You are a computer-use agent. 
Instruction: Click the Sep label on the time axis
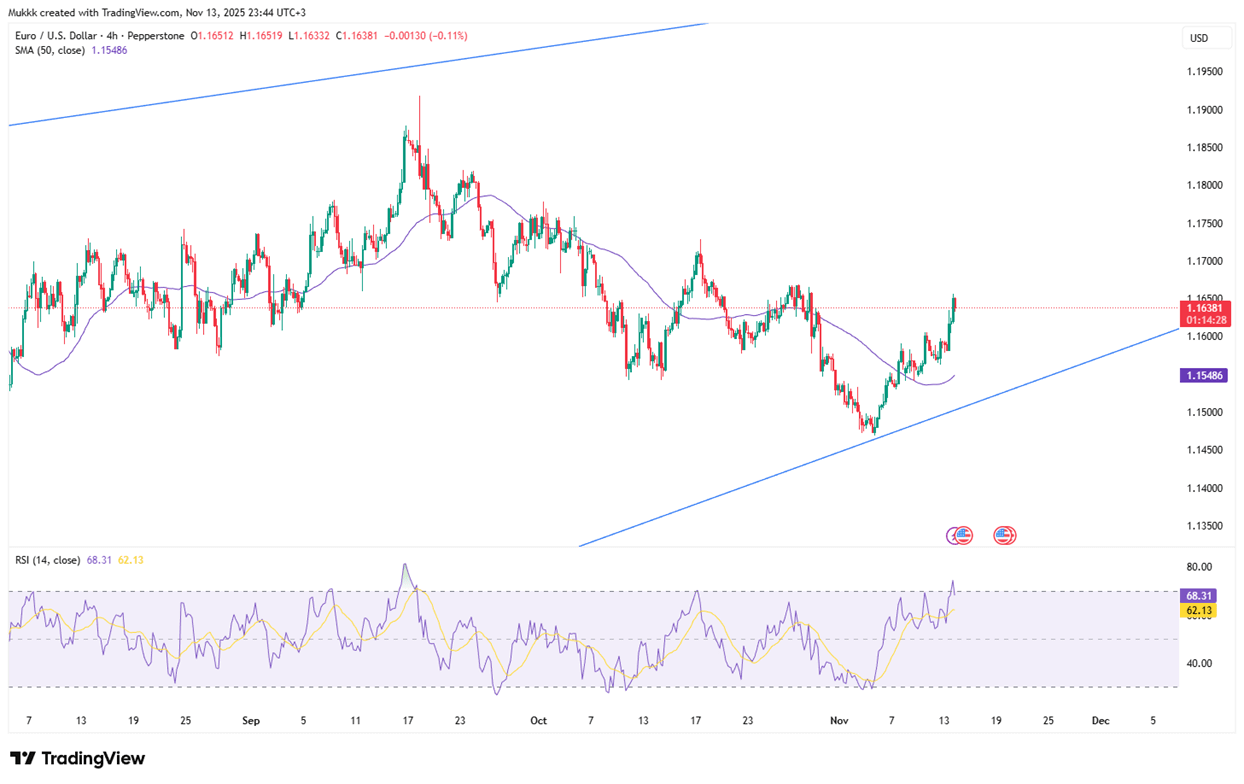[x=250, y=720]
